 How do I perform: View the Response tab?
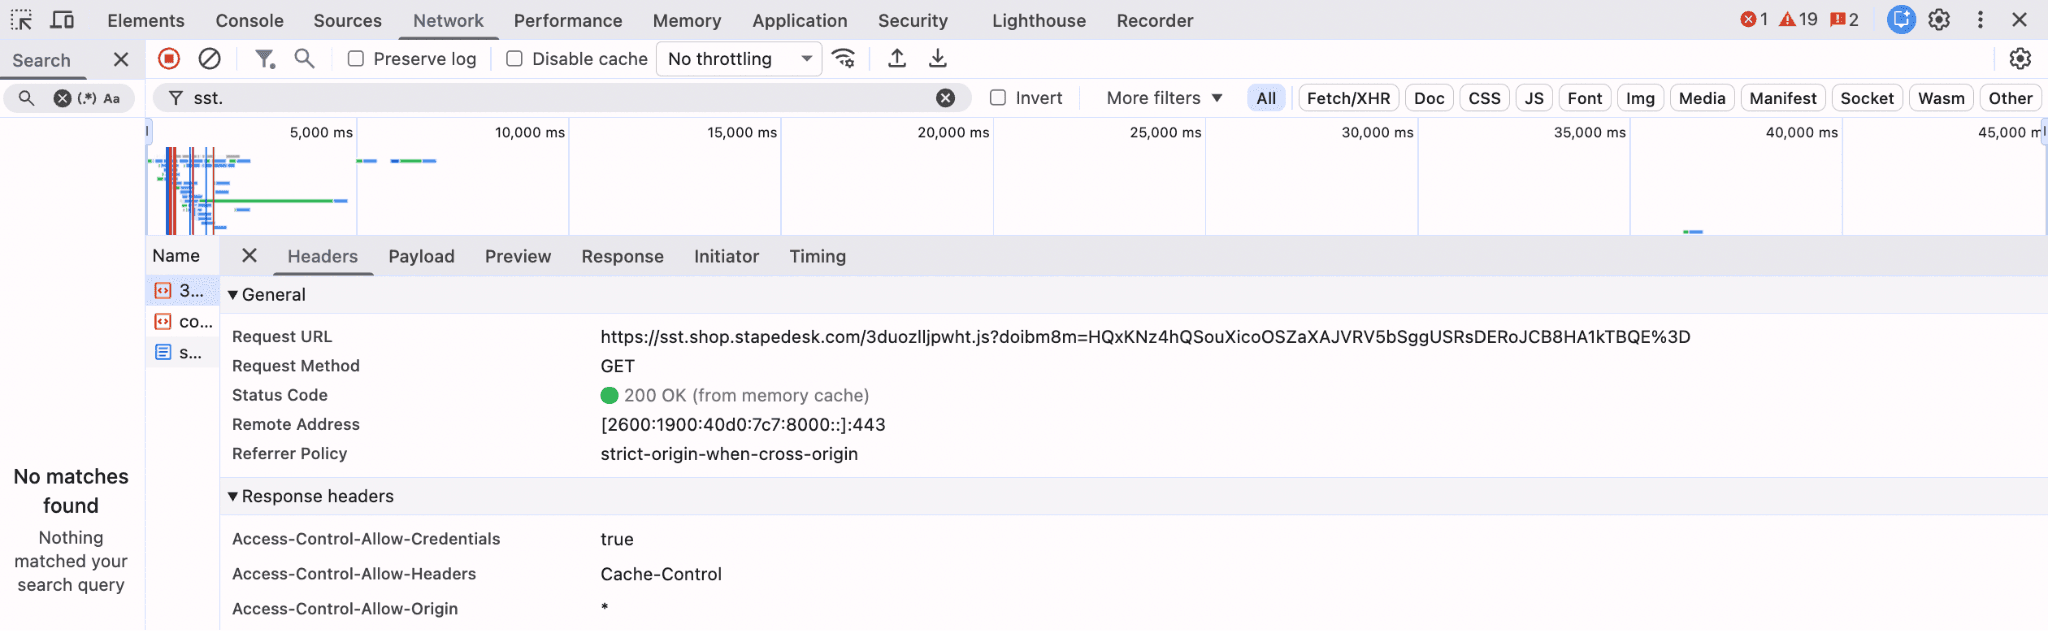coord(622,257)
